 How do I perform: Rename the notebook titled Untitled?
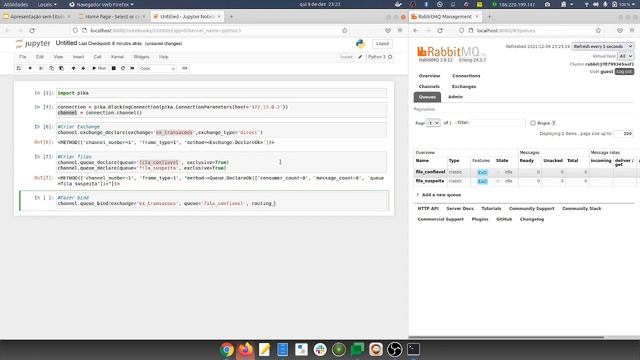66,43
